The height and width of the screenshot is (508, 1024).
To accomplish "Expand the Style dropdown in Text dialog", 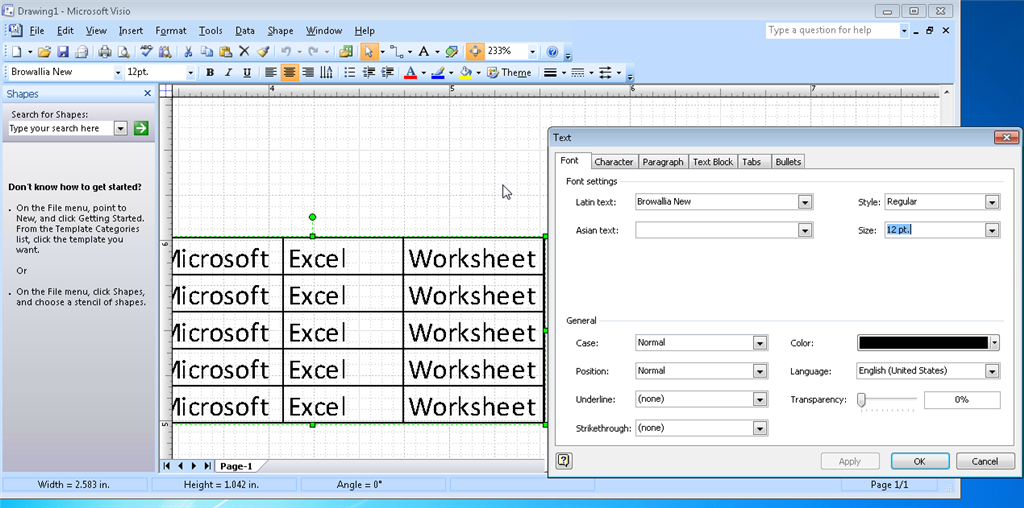I will pos(993,202).
